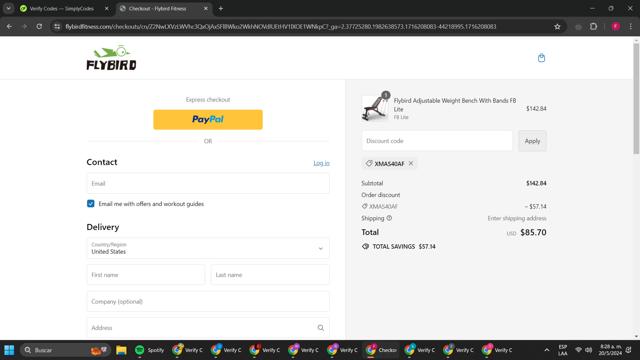Open File Explorer from taskbar
This screenshot has width=640, height=360.
tap(121, 350)
